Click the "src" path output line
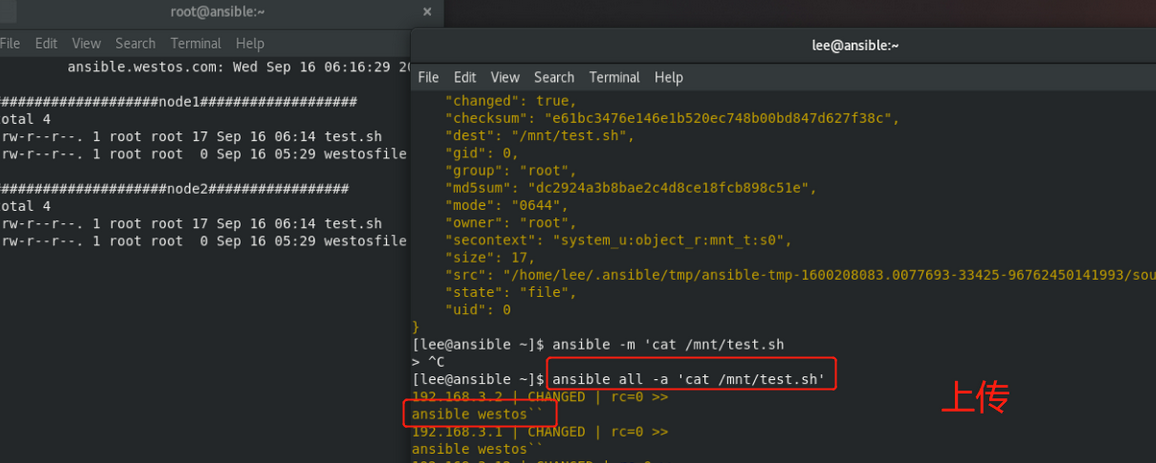 [800, 275]
